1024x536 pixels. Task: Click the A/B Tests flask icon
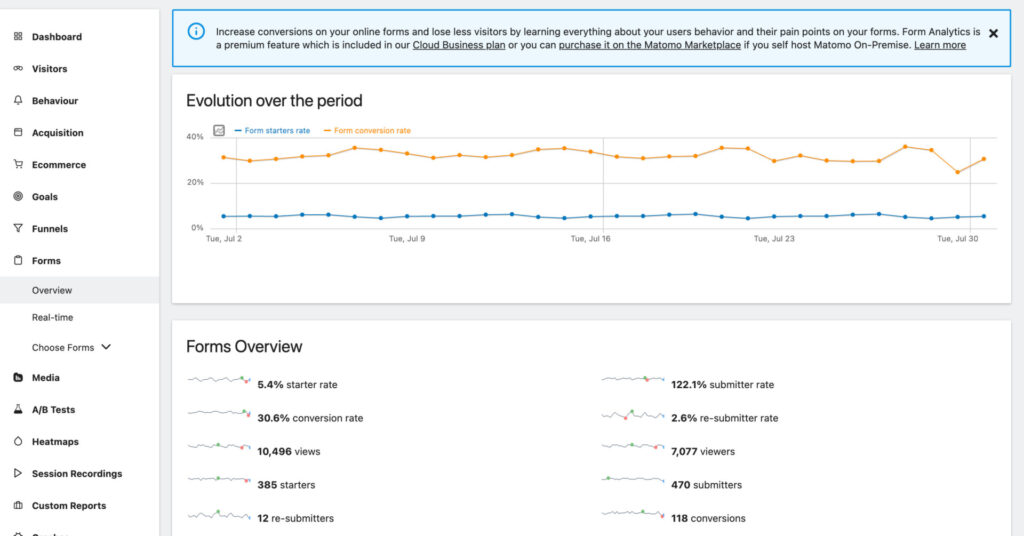(x=18, y=410)
